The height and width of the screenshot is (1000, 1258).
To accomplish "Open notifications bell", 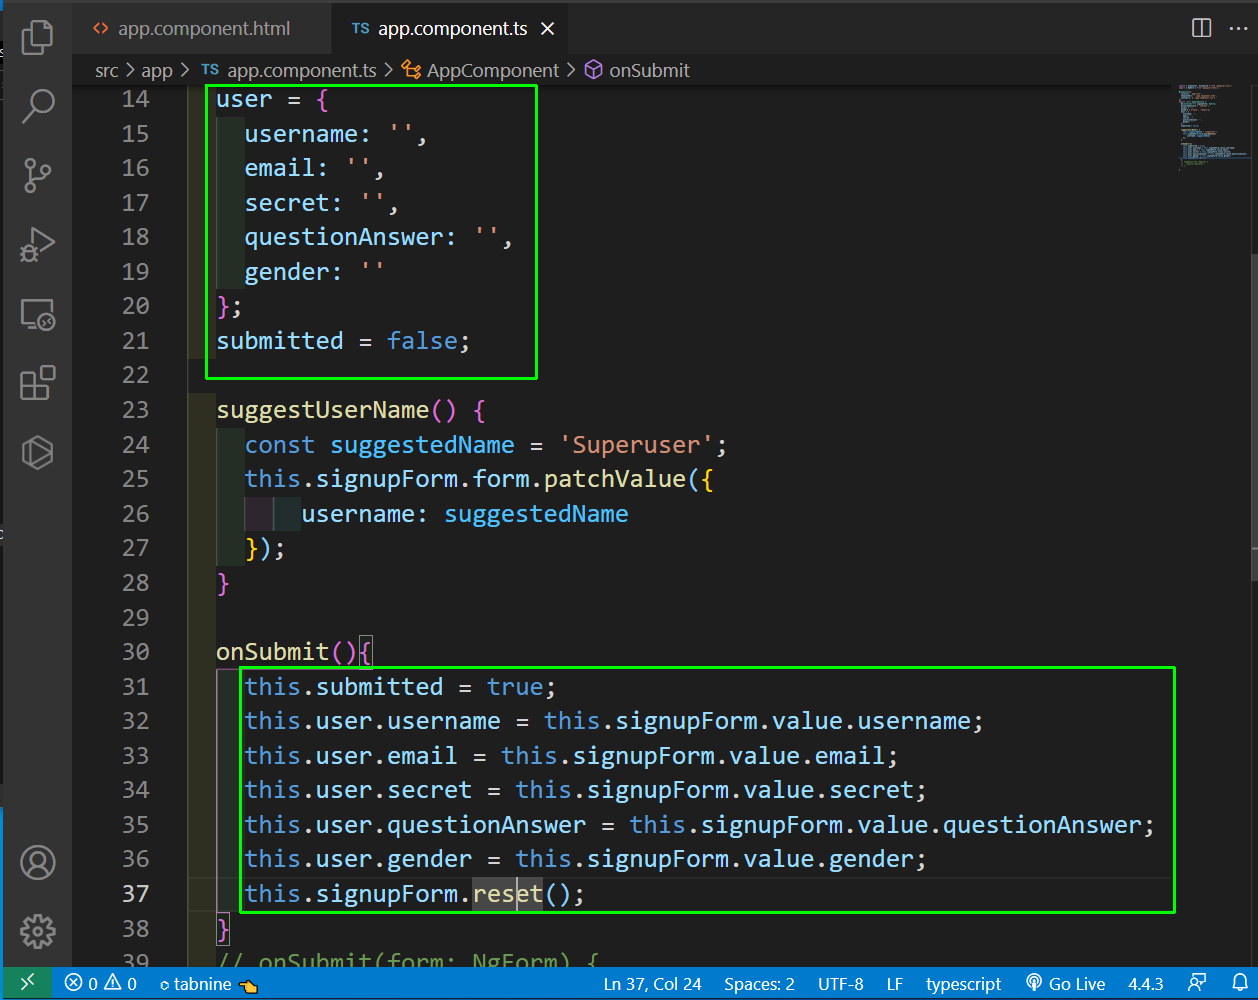I will click(x=1240, y=983).
